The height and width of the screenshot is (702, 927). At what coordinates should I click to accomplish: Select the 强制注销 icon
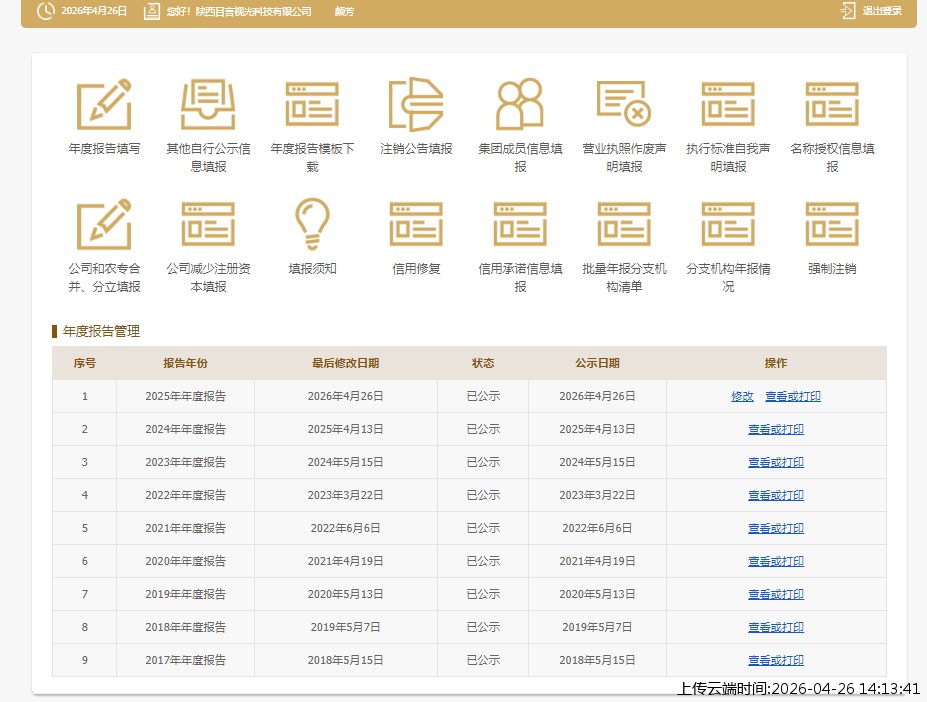(x=832, y=224)
